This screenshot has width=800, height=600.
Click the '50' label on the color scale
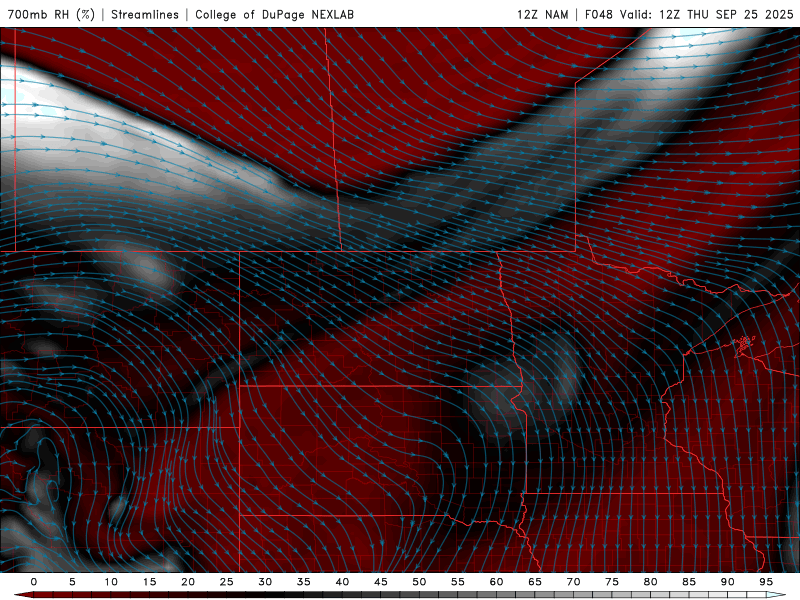click(419, 582)
